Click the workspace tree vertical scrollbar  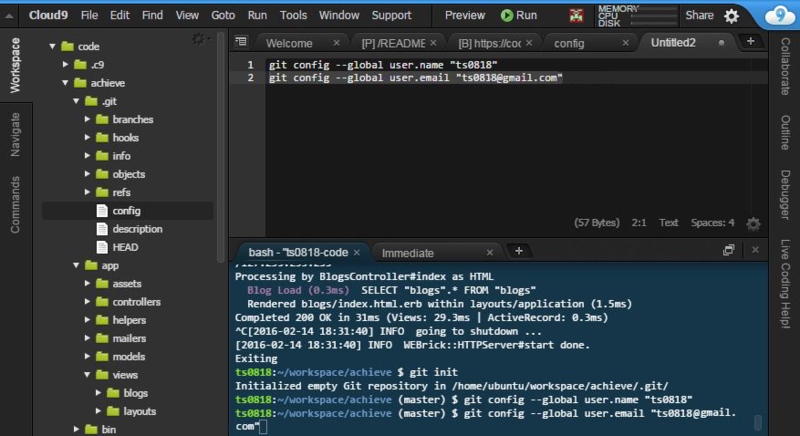220,148
